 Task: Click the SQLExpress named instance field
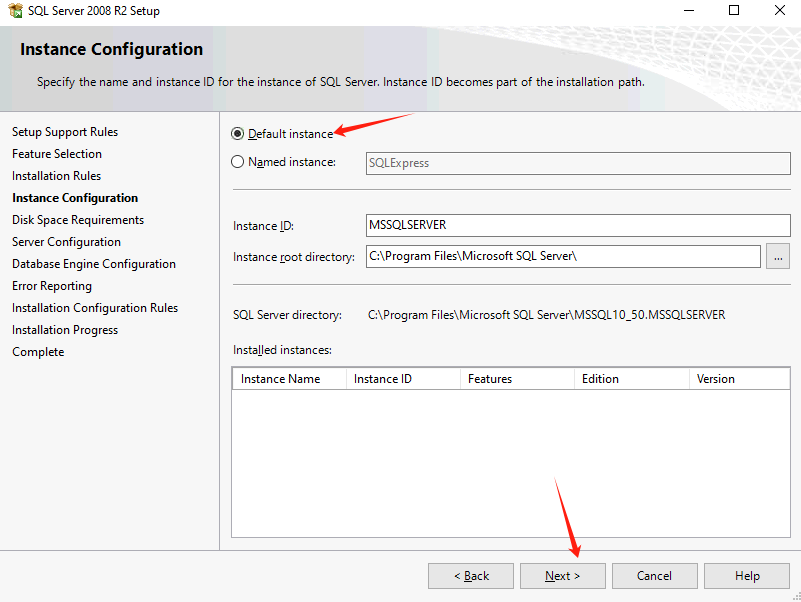578,163
